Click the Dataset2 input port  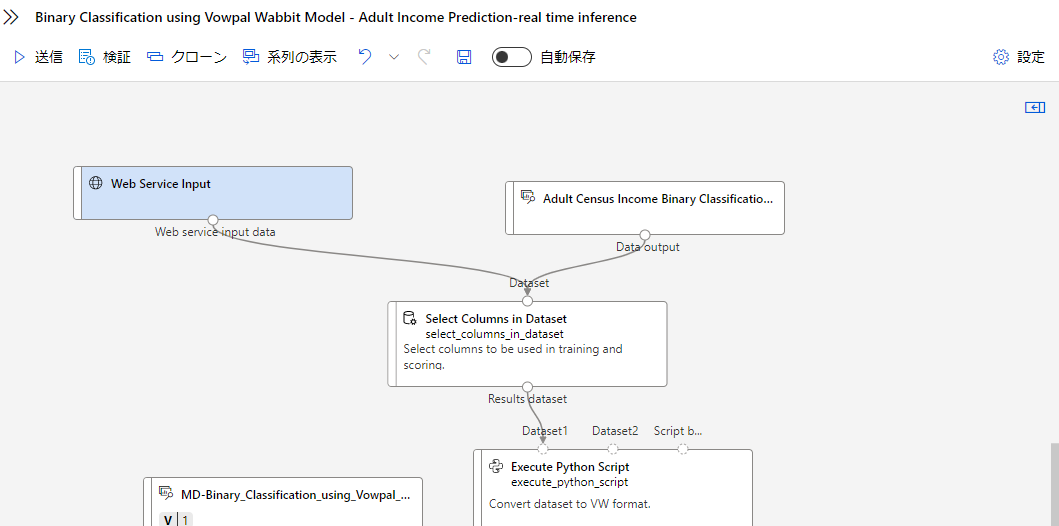point(613,449)
